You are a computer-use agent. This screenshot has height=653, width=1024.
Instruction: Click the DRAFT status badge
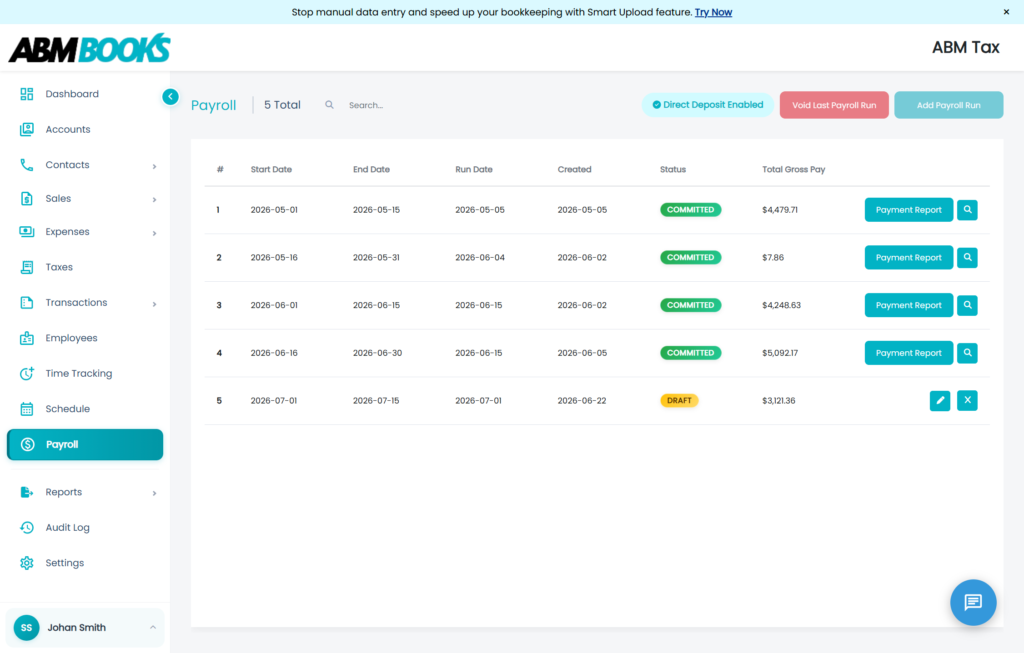click(679, 400)
